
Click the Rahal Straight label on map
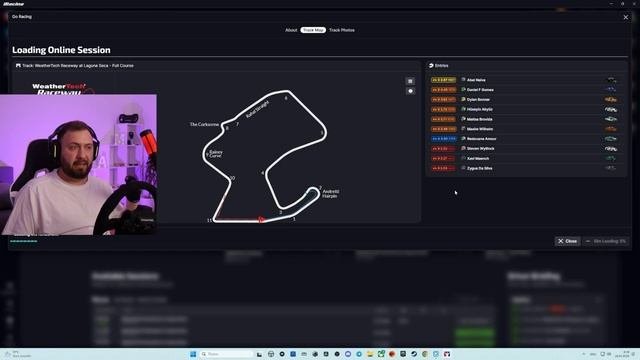click(x=258, y=109)
